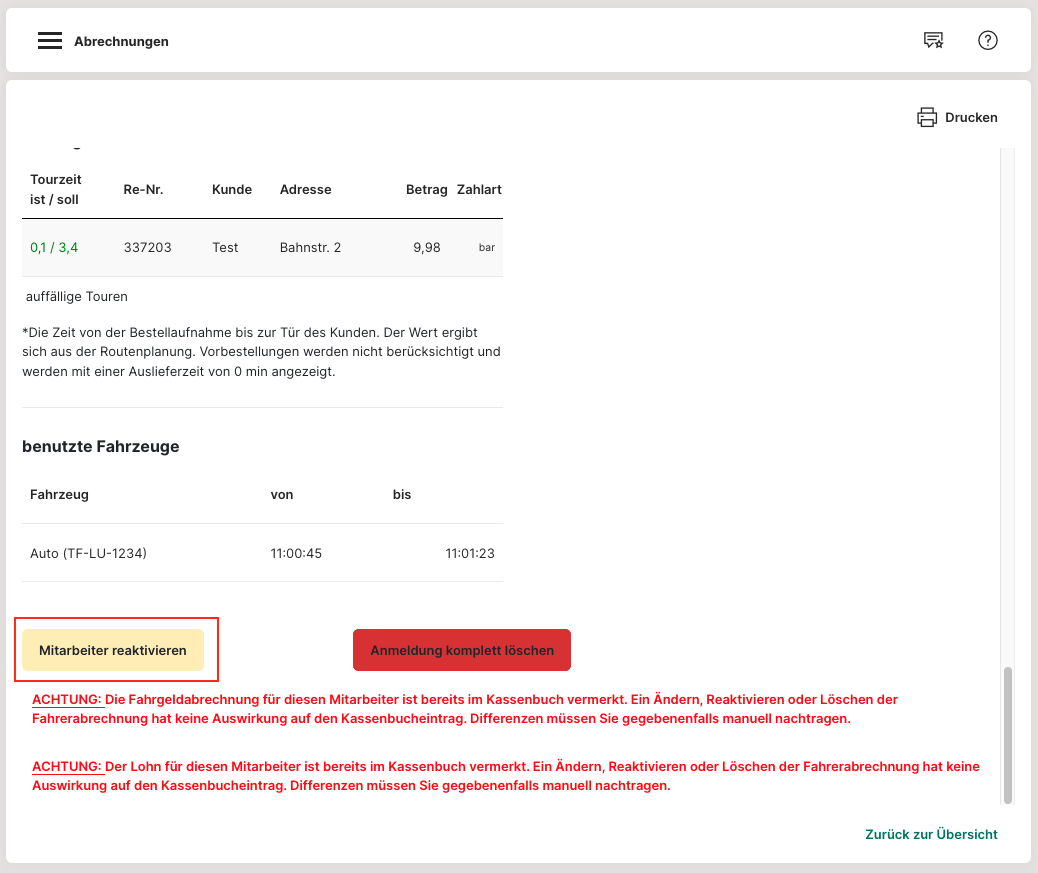Click the Abrechnungen page title
The width and height of the screenshot is (1038, 873).
click(121, 42)
